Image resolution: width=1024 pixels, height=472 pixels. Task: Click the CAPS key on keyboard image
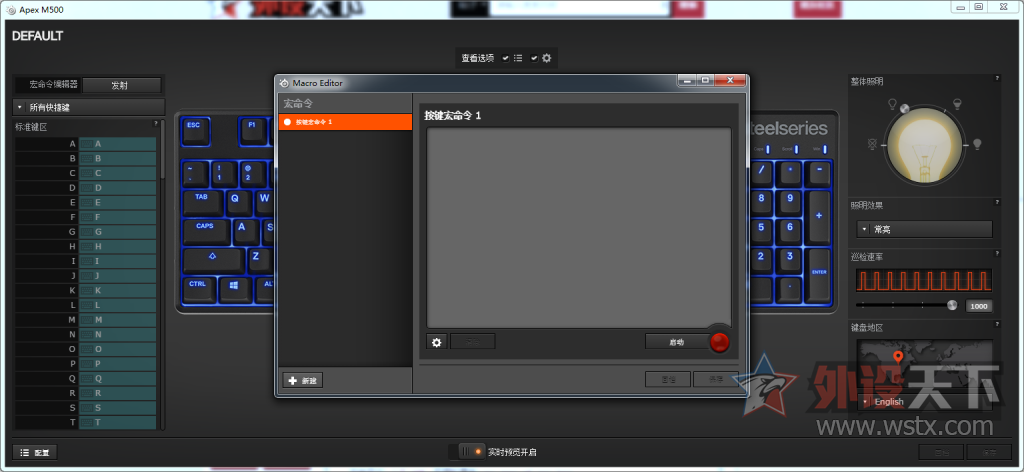(x=206, y=232)
